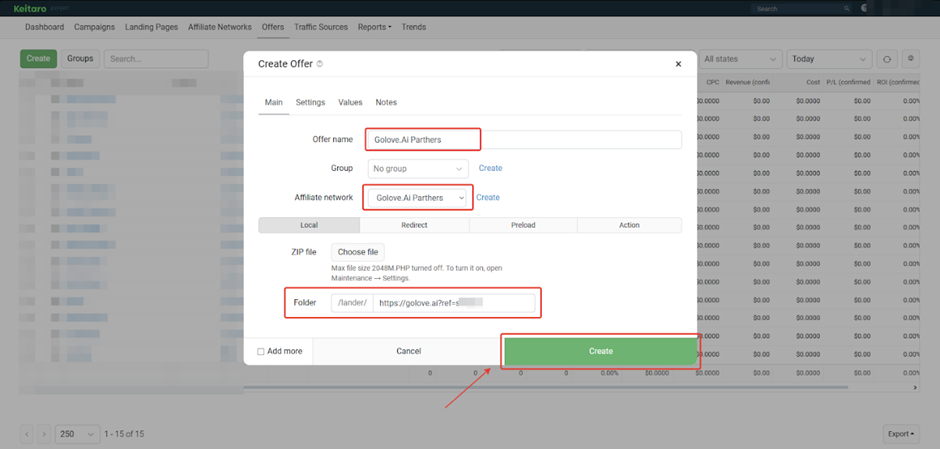Viewport: 940px width, 449px height.
Task: Click the search magnifier icon in top bar
Action: 846,9
